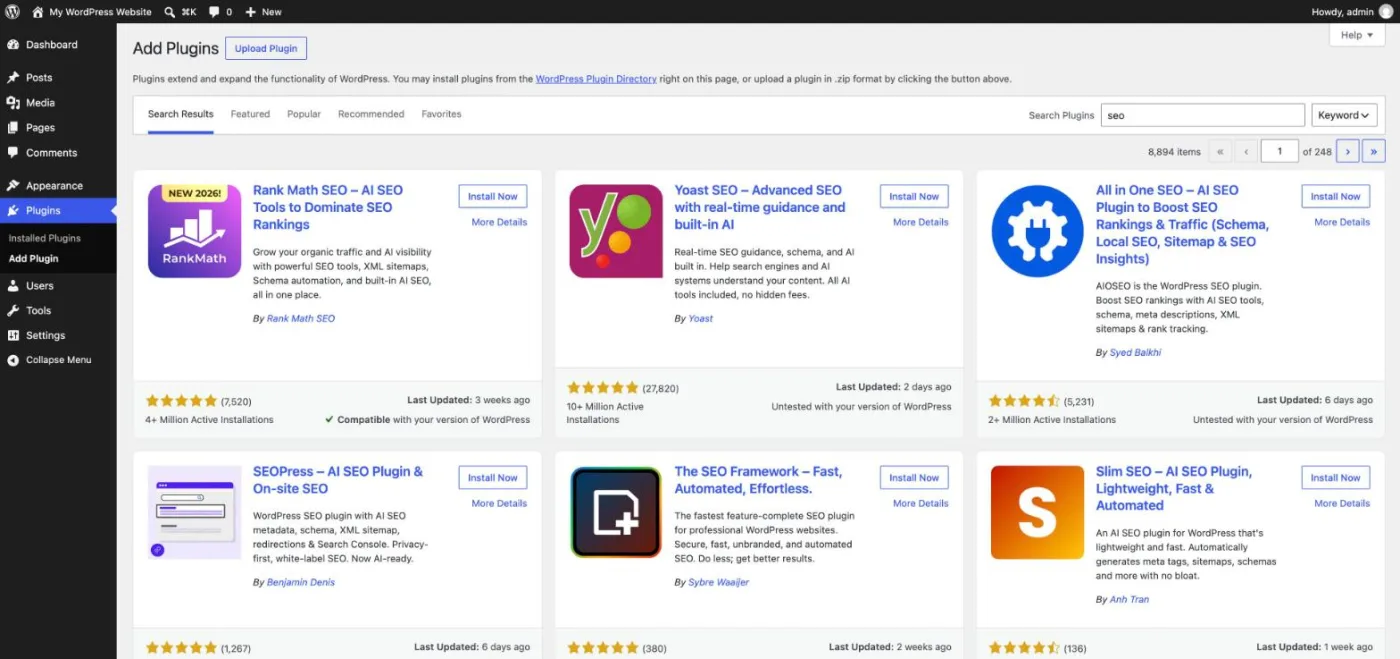Open the Rank Math SEO plugin title link
Screen dimensions: 1400x659
(328, 207)
